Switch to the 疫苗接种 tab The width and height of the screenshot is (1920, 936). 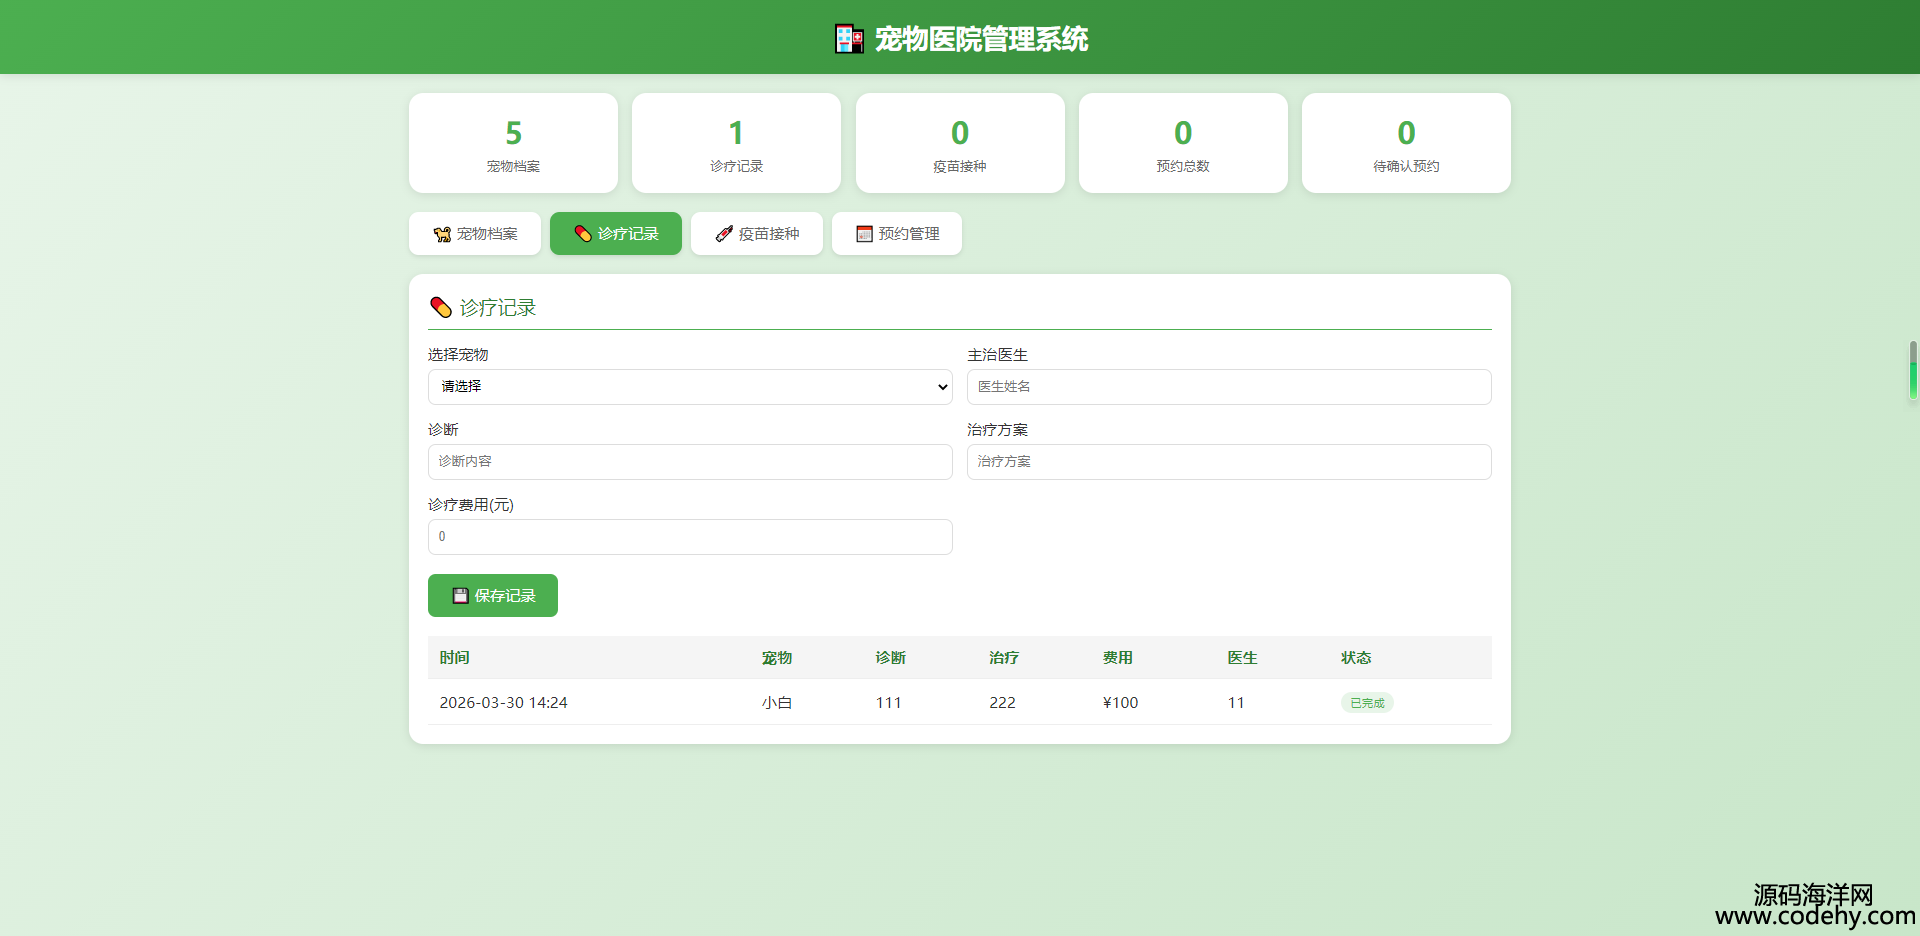[757, 234]
